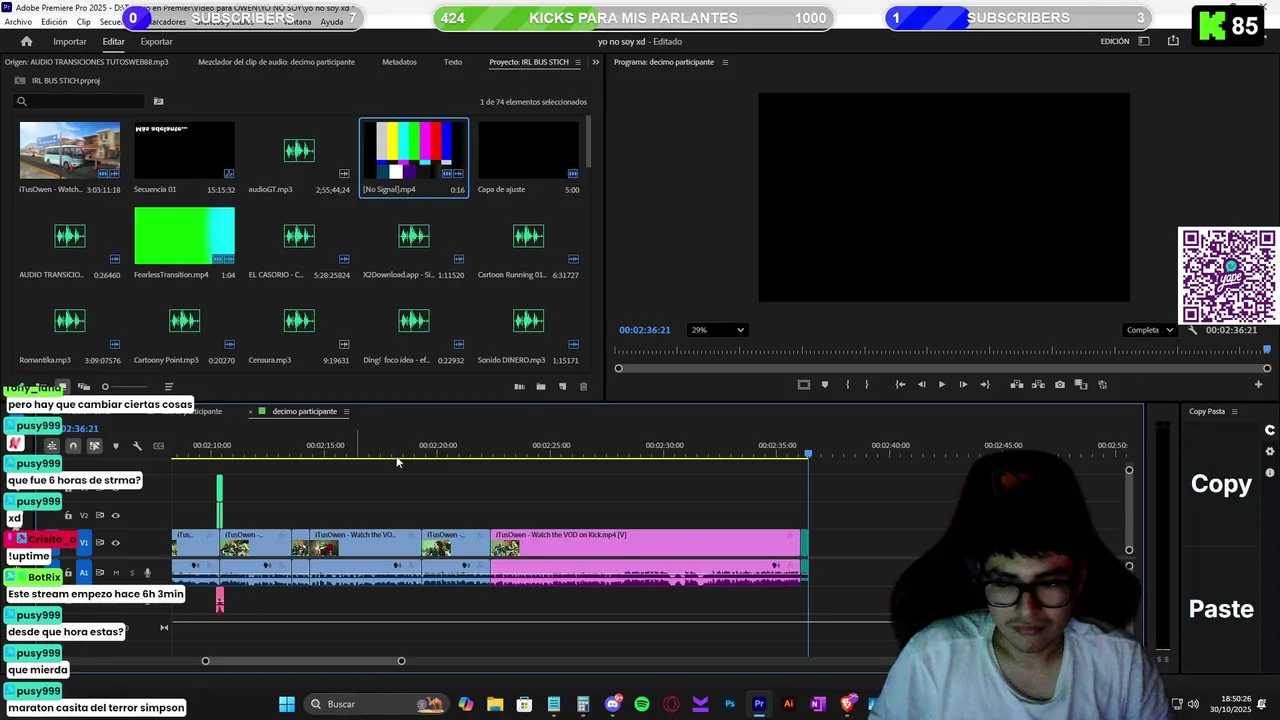Click the Extract button in Program monitor

click(x=1038, y=384)
